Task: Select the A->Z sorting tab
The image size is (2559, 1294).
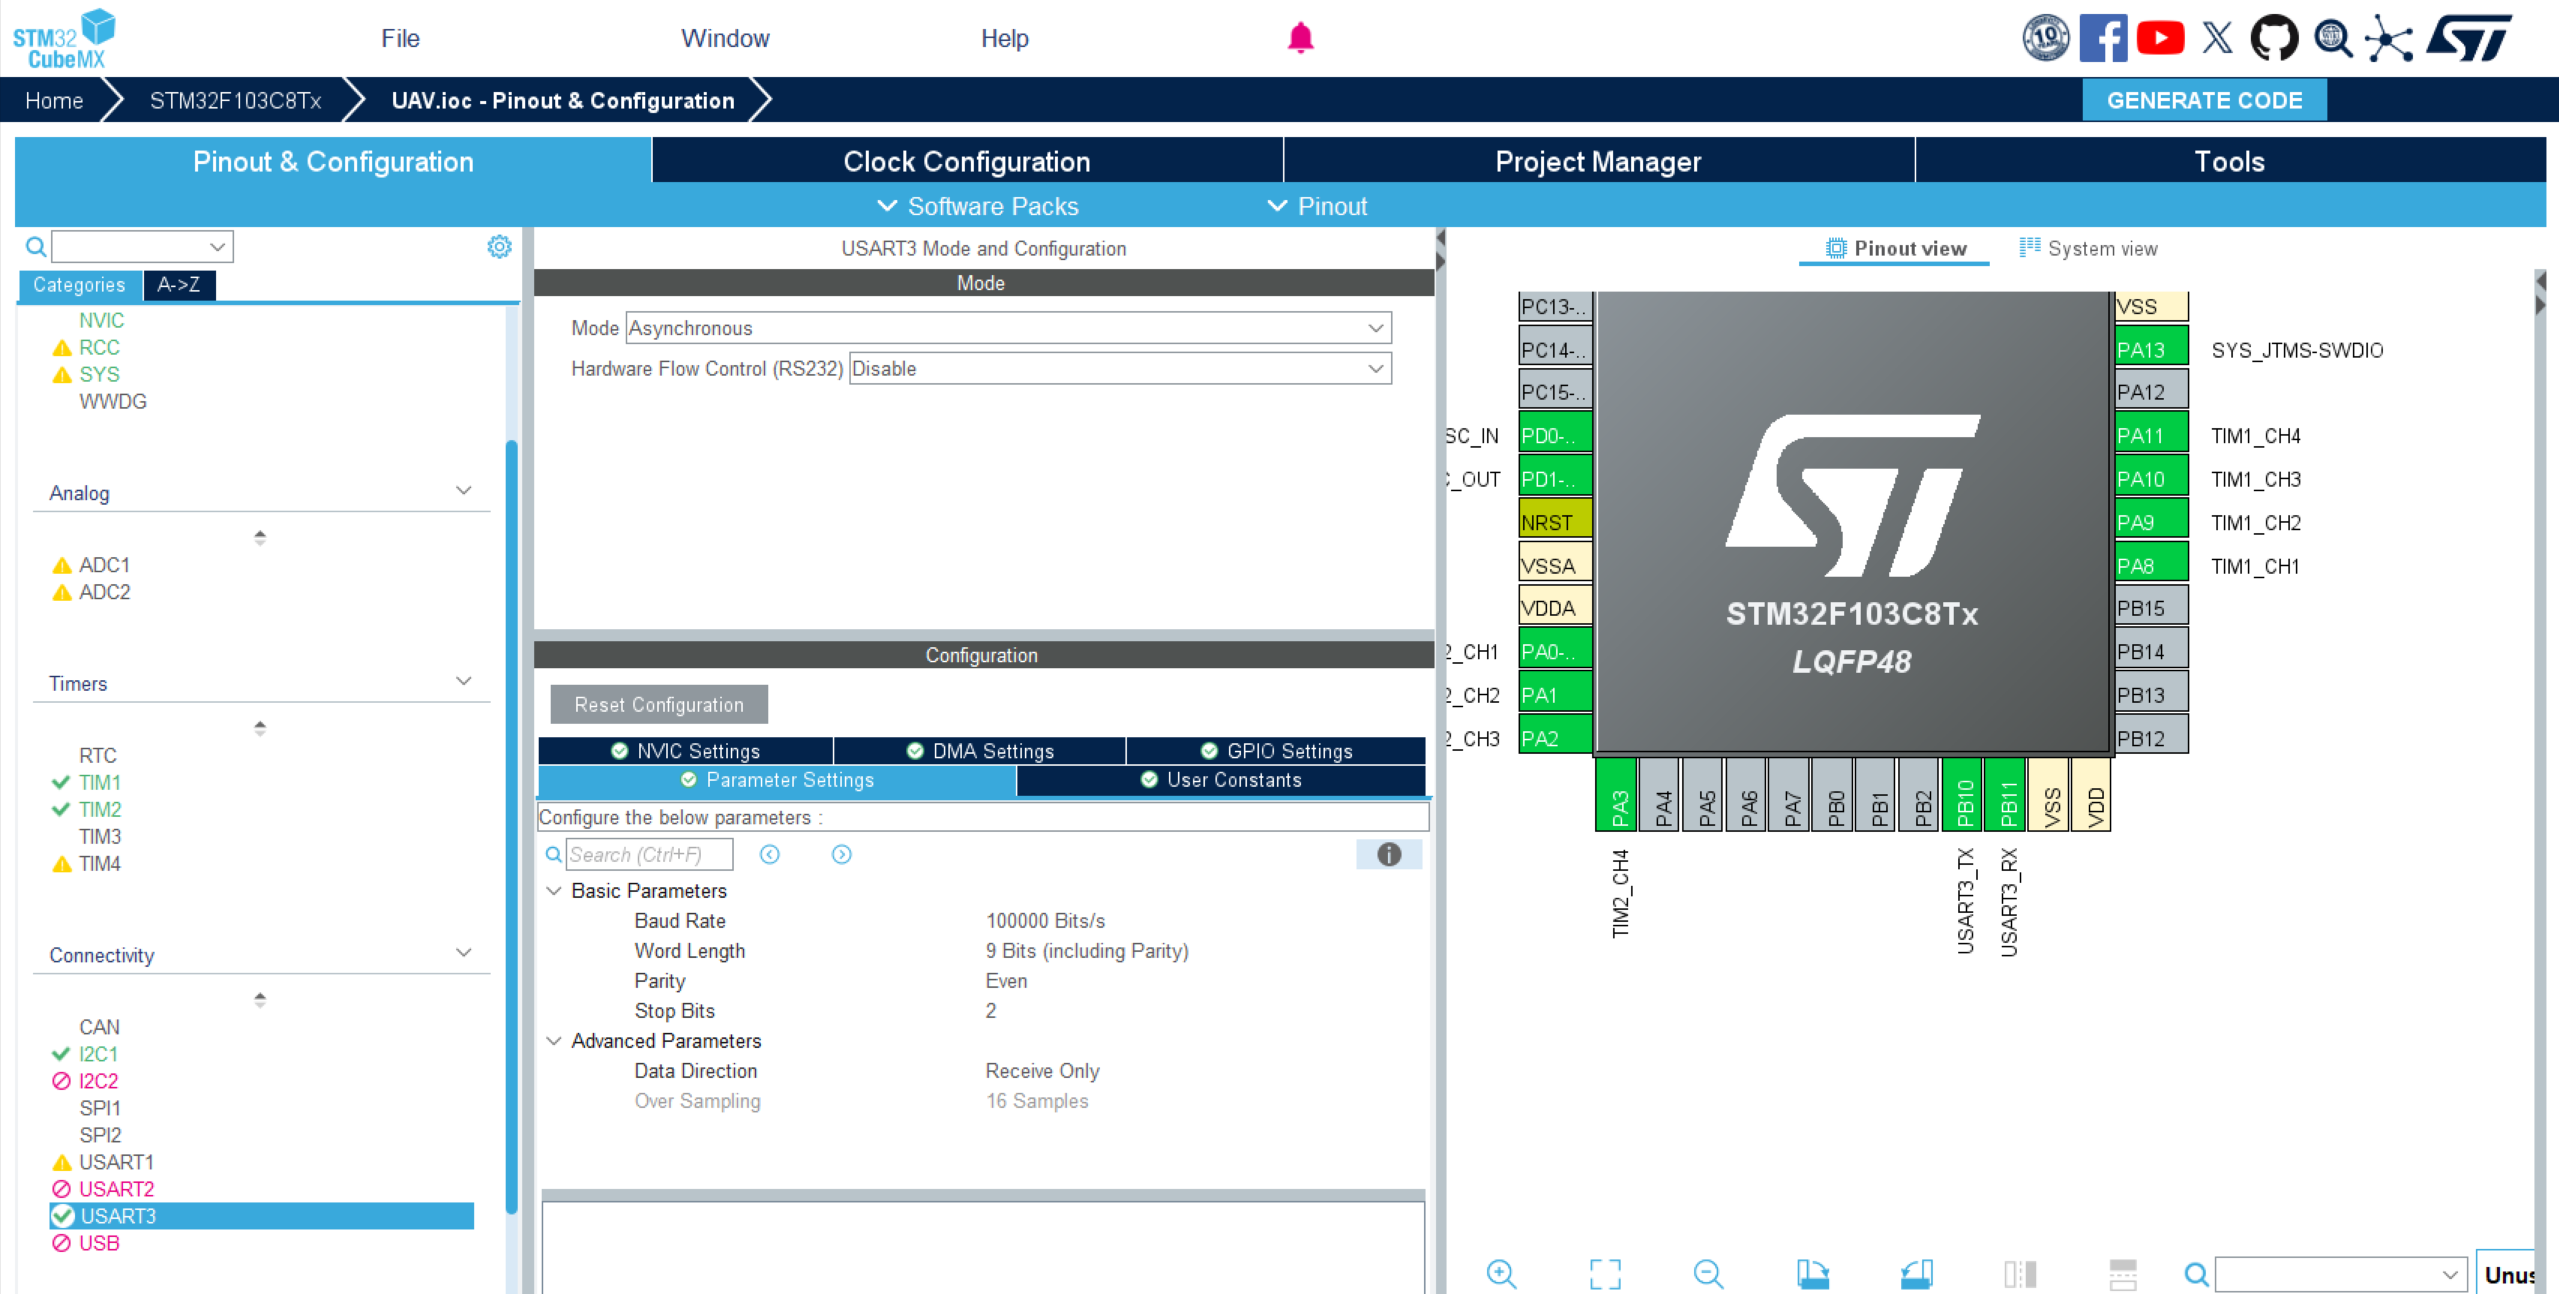Action: point(179,285)
